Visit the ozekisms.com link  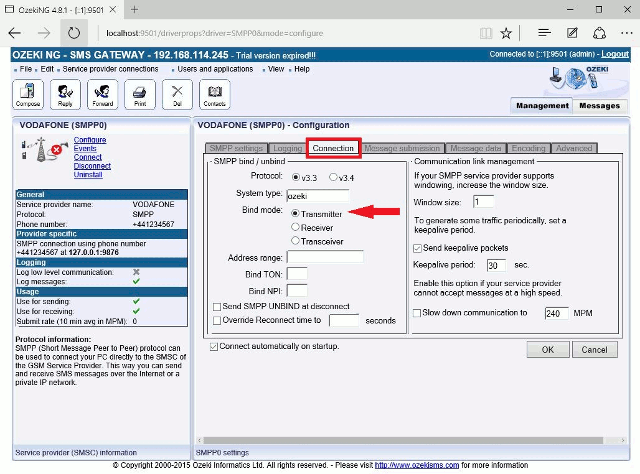(417, 465)
